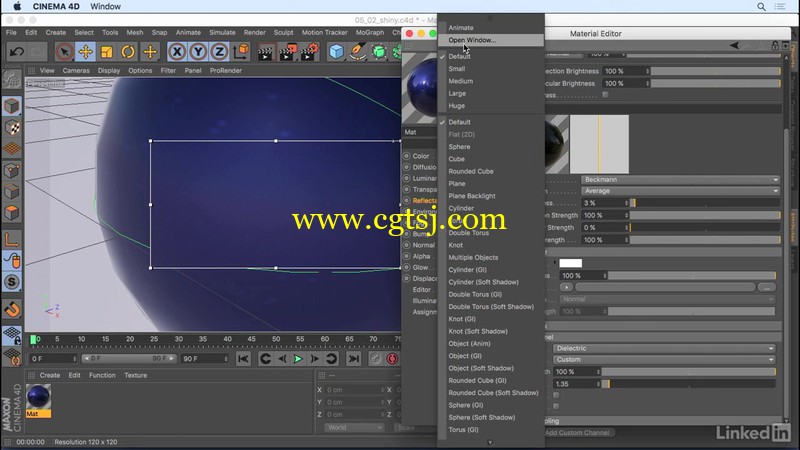The image size is (800, 450).
Task: Select Texture mode checkerboard icon
Action: (12, 128)
